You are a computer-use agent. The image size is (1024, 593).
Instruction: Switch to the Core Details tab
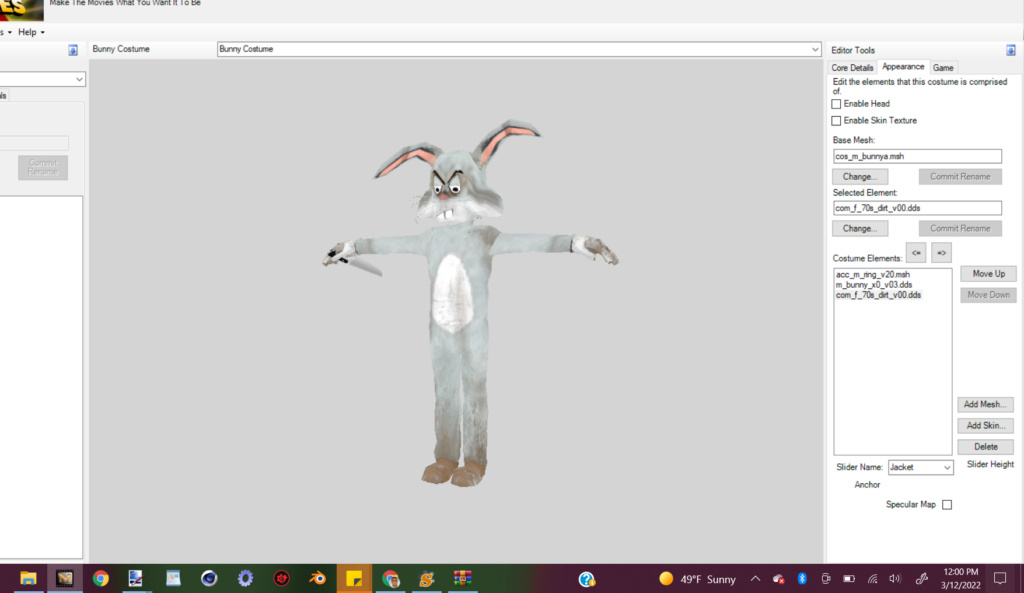[852, 68]
